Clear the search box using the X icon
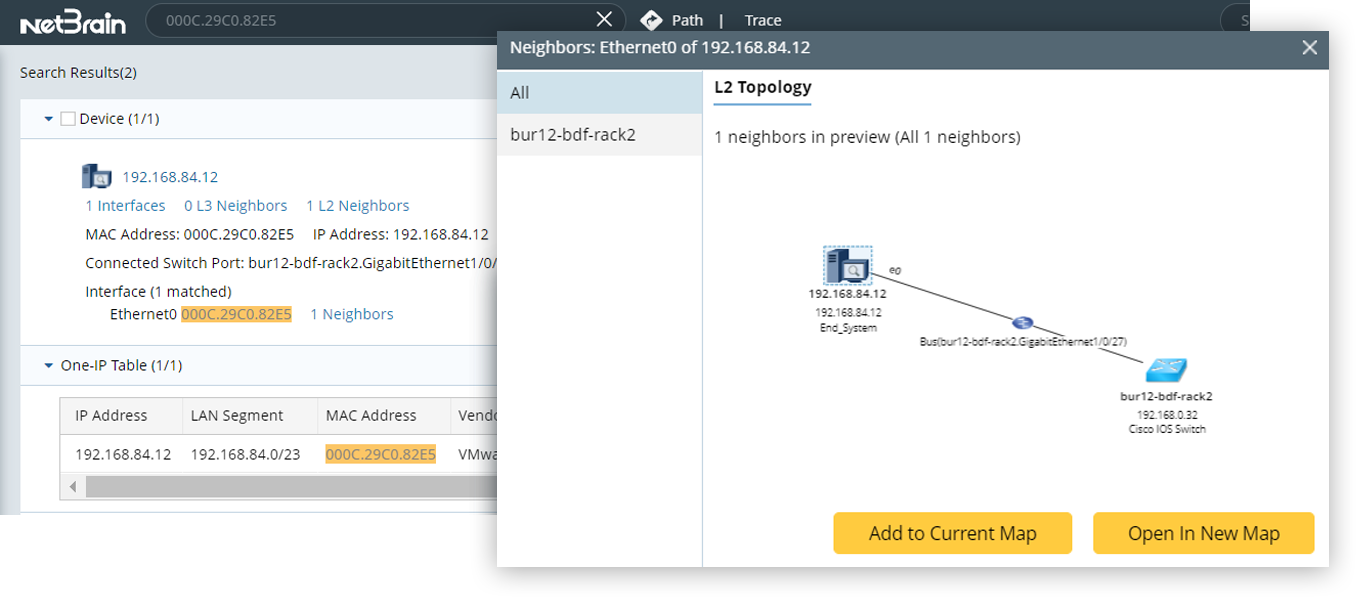Screen dimensions: 1366x604 (604, 18)
